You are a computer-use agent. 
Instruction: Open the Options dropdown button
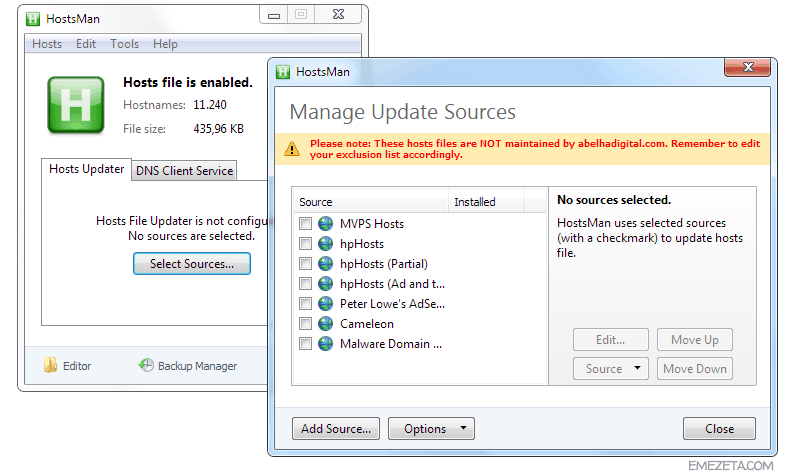pos(431,429)
